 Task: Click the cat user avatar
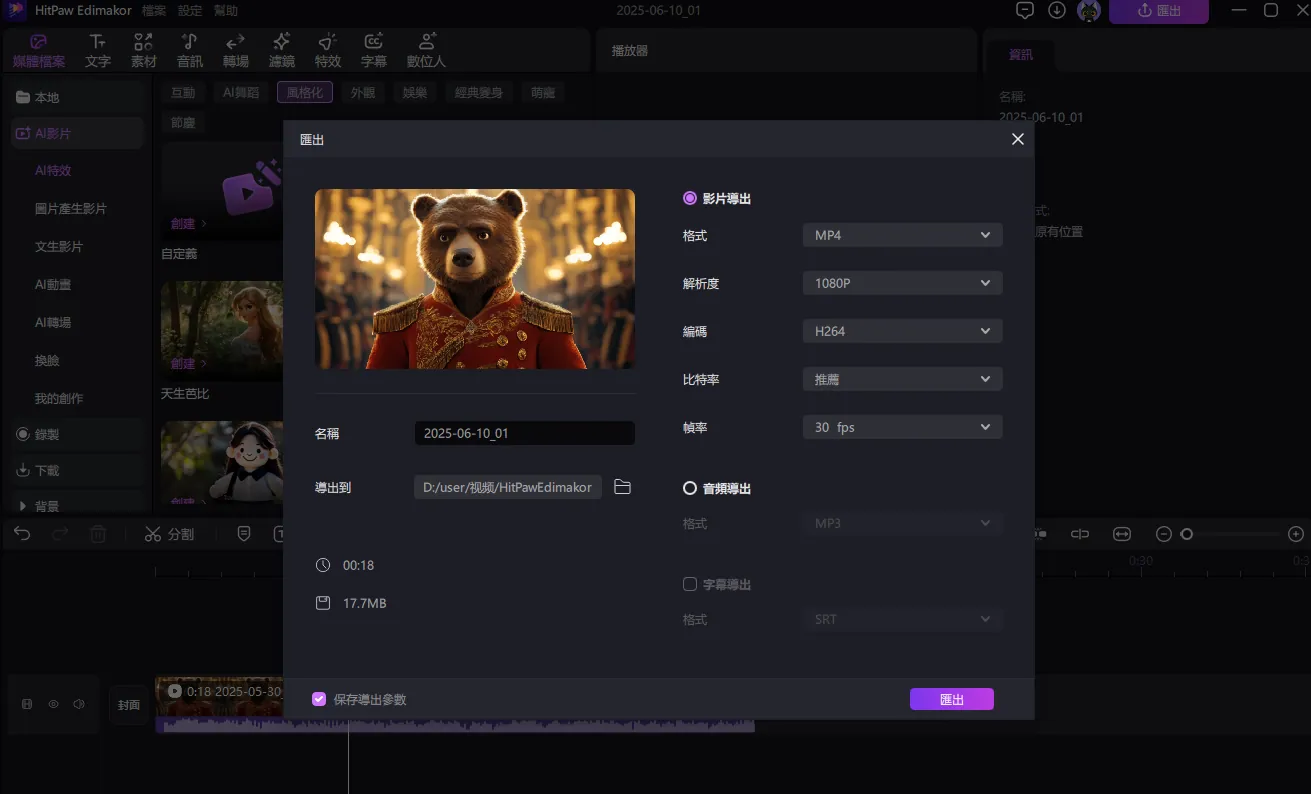[1089, 11]
